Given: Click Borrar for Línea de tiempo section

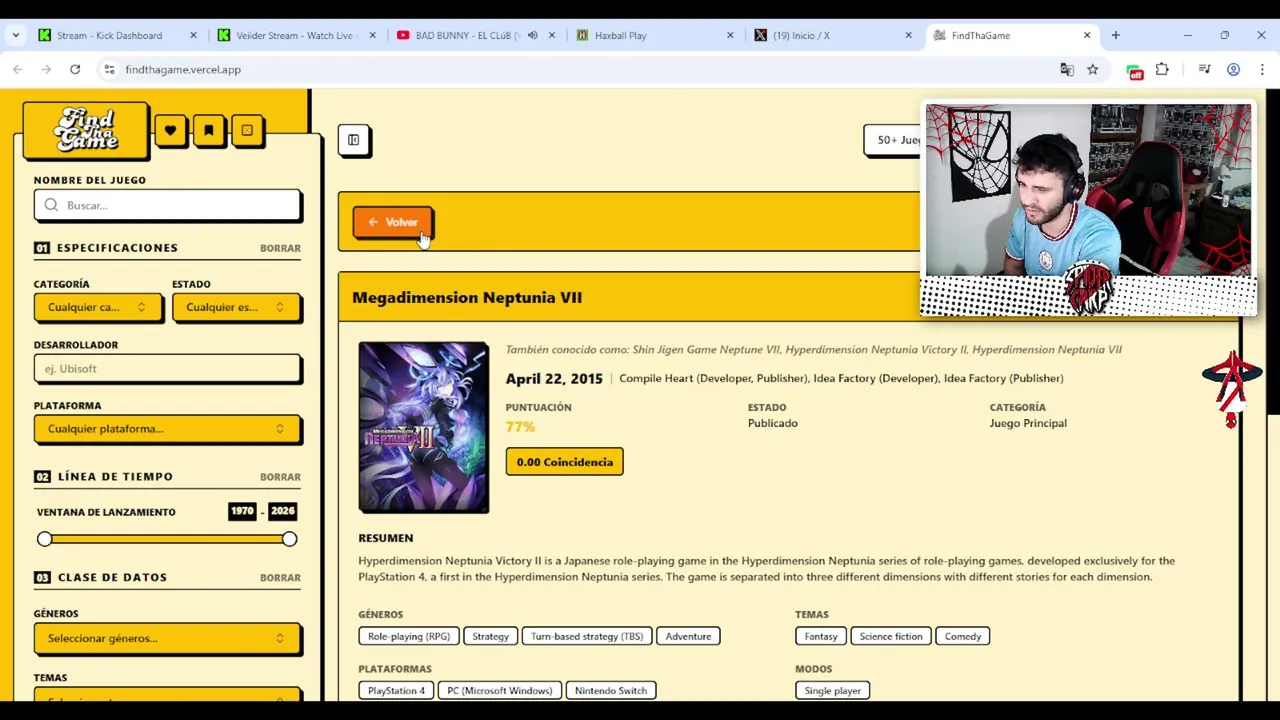Looking at the screenshot, I should click(280, 477).
